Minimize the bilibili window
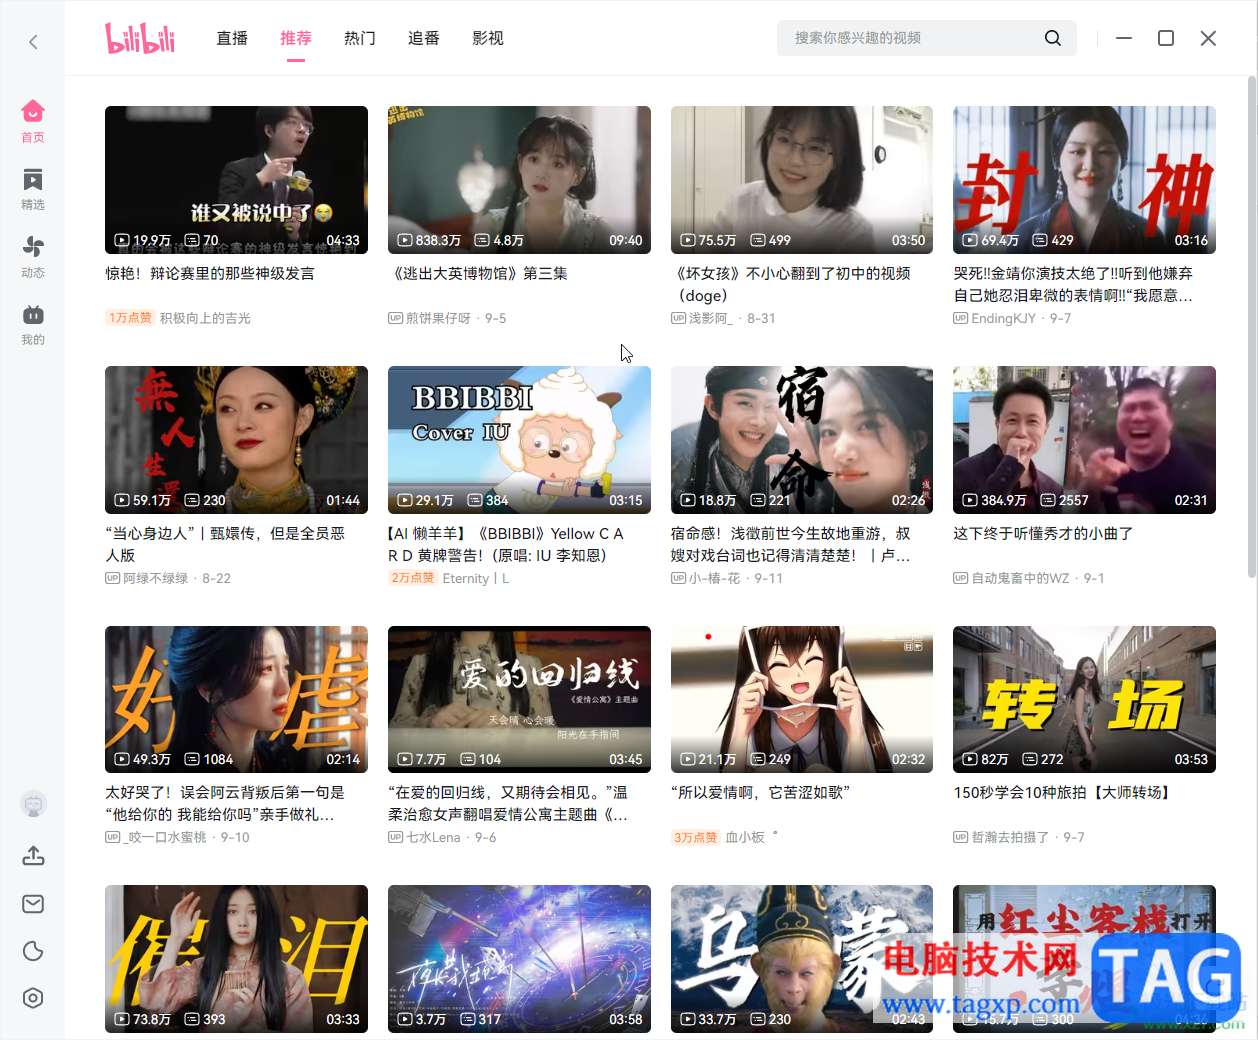Image resolution: width=1258 pixels, height=1040 pixels. [1124, 38]
